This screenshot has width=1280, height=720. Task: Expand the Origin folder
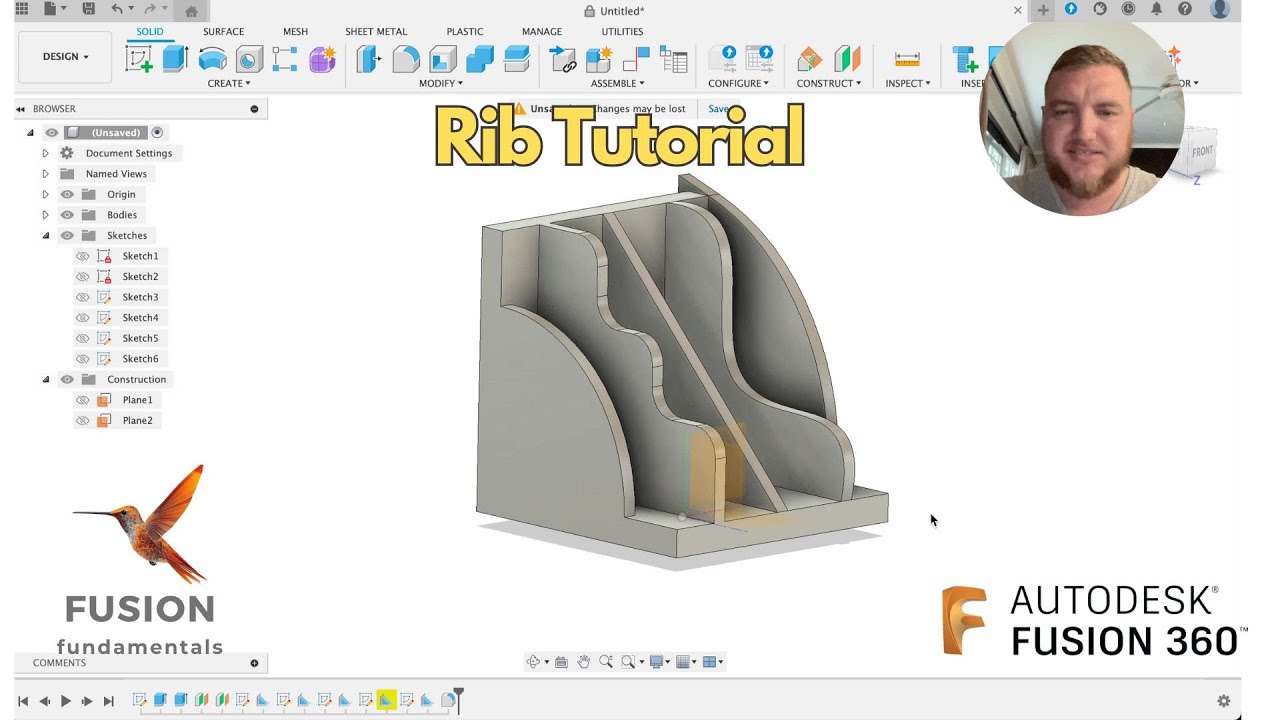pos(45,194)
